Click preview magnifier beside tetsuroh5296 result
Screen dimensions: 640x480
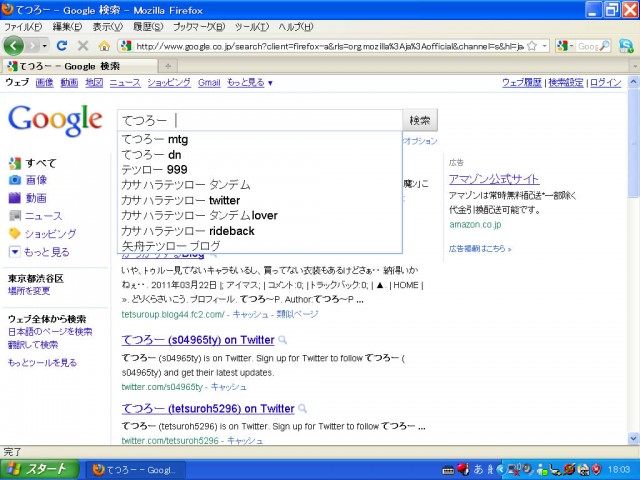[302, 409]
